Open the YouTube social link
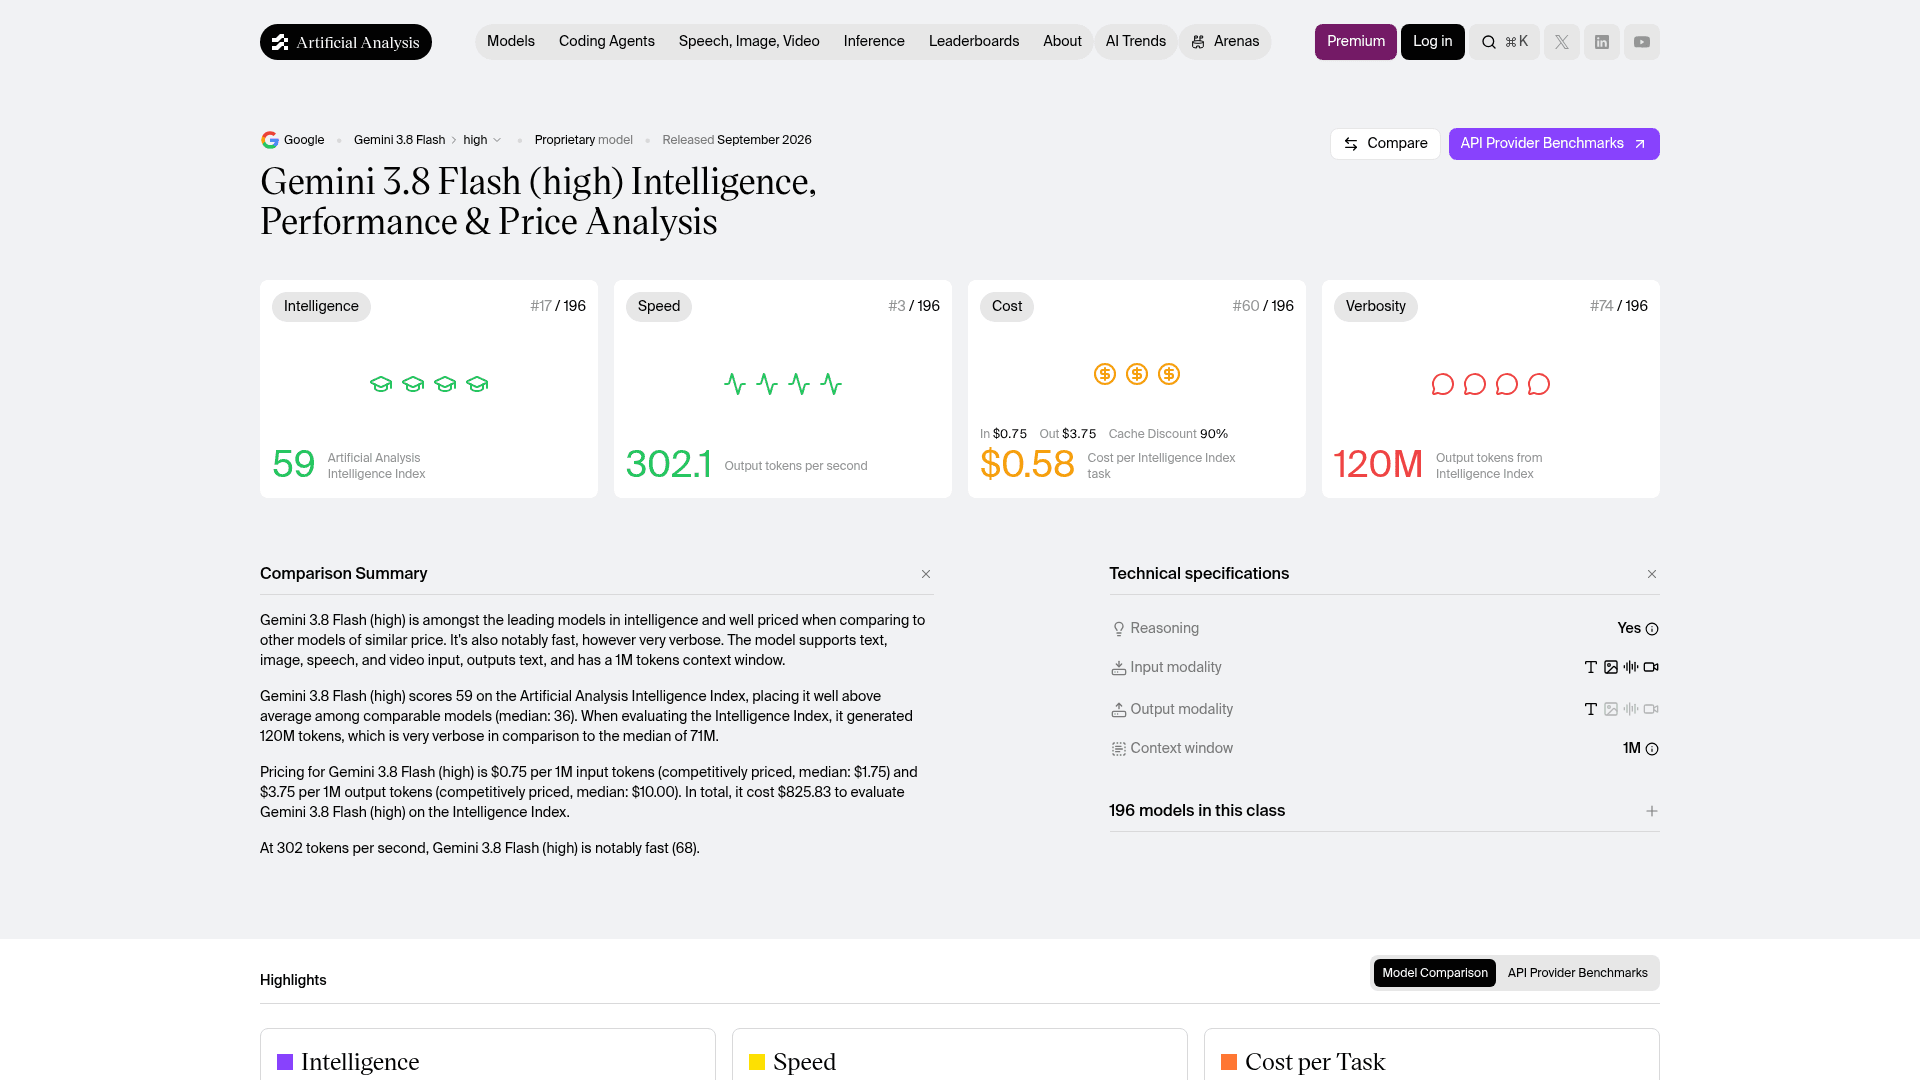The image size is (1920, 1080). tap(1642, 42)
